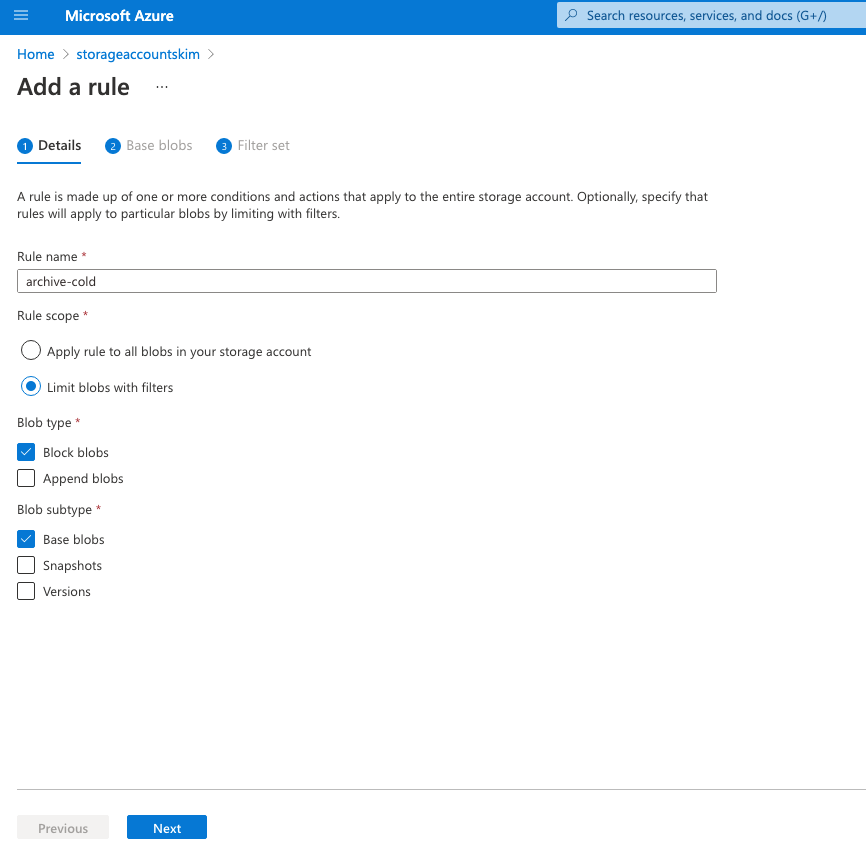Open the ellipsis more options menu
866x850 pixels.
click(x=162, y=87)
